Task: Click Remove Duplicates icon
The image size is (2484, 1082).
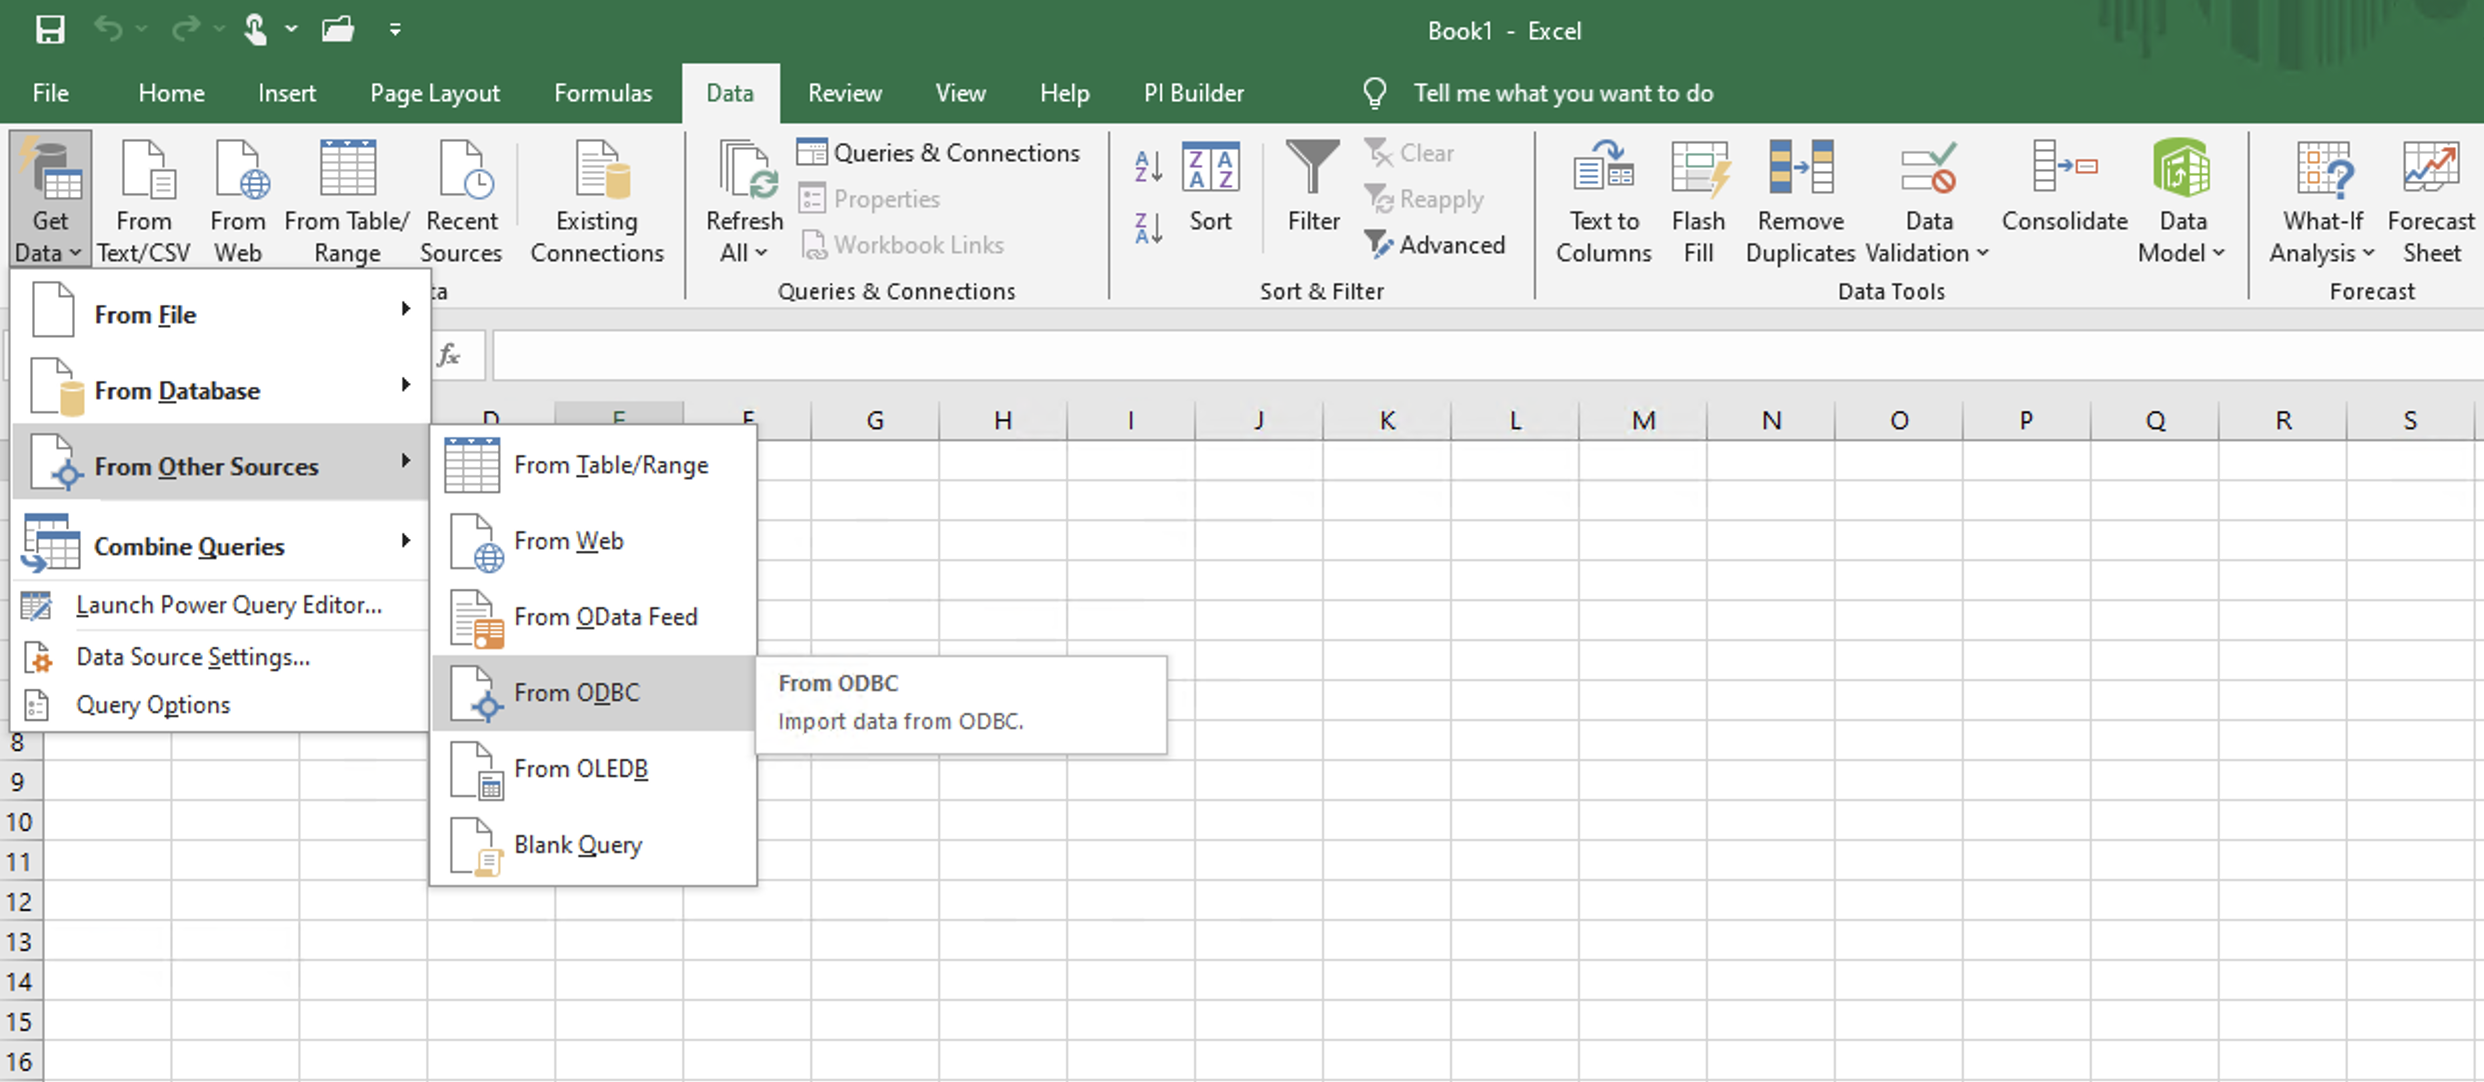Action: coord(1799,197)
